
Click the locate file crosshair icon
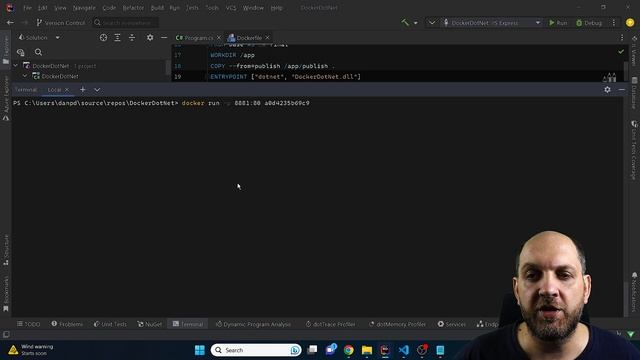click(103, 38)
